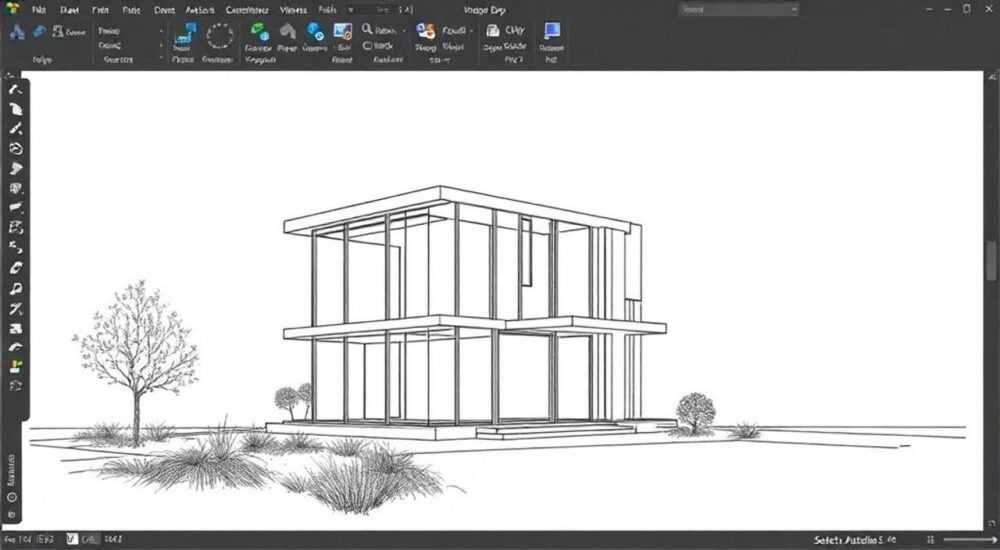Click the blue eraser-shaped ribbon icon

pos(40,31)
